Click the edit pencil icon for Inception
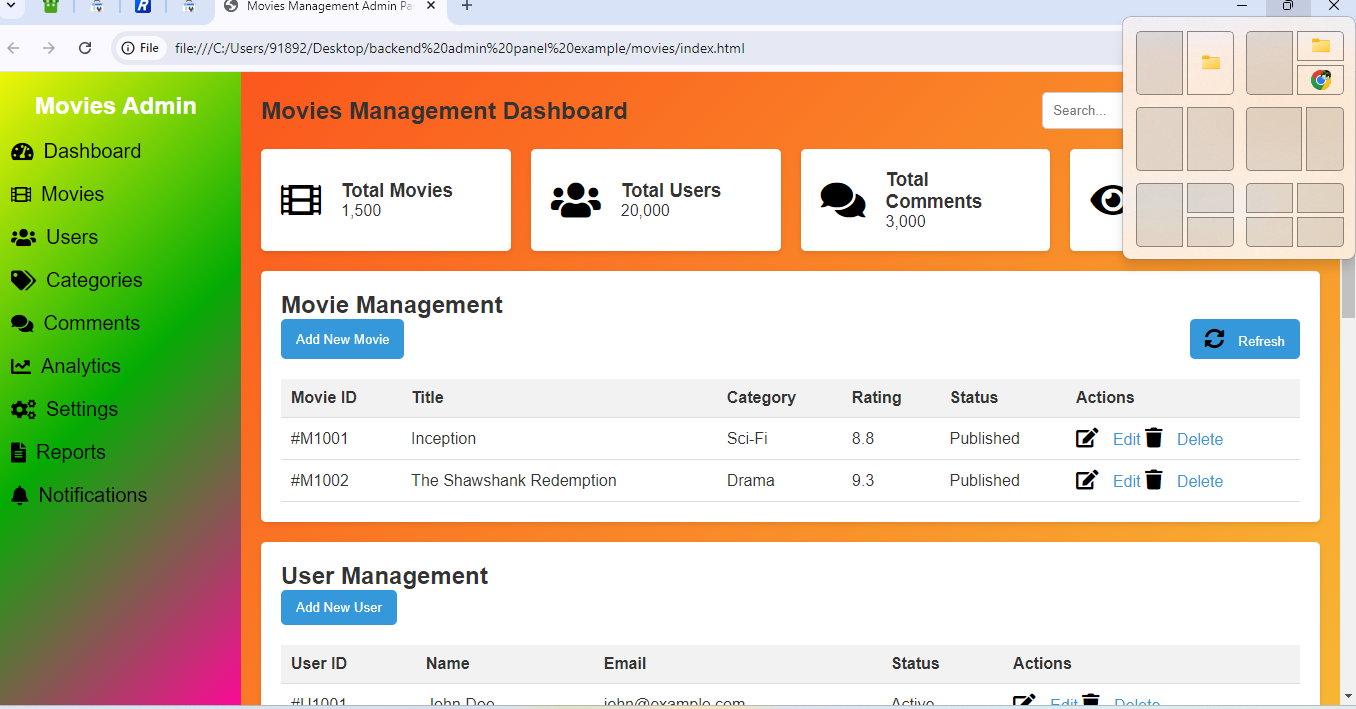This screenshot has height=709, width=1356. tap(1086, 438)
